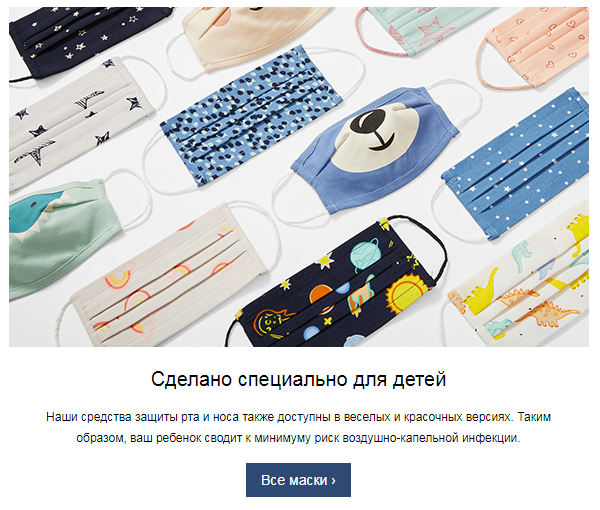Click the ringed planet on the space mask
The height and width of the screenshot is (510, 600).
[x=365, y=253]
